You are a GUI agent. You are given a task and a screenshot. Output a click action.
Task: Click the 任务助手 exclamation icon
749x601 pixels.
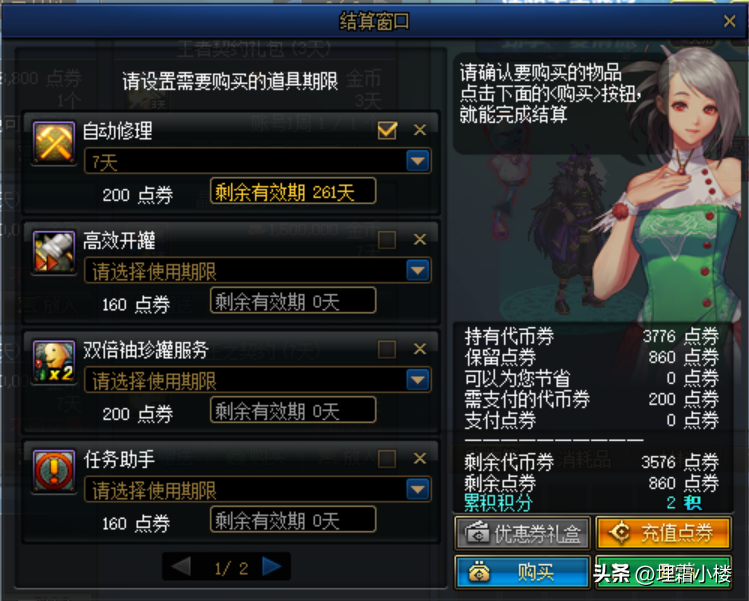(x=54, y=471)
